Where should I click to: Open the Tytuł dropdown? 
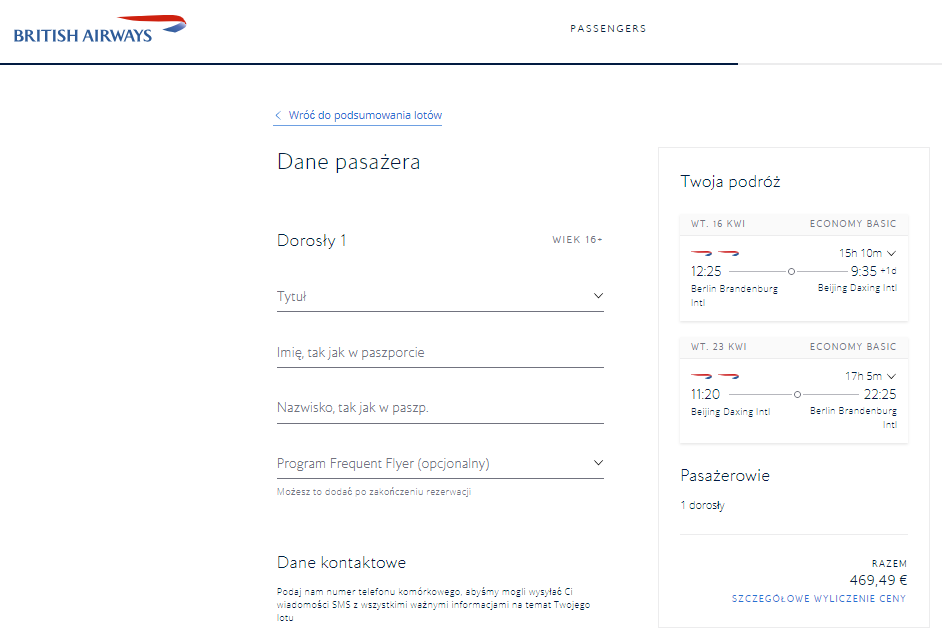(440, 296)
